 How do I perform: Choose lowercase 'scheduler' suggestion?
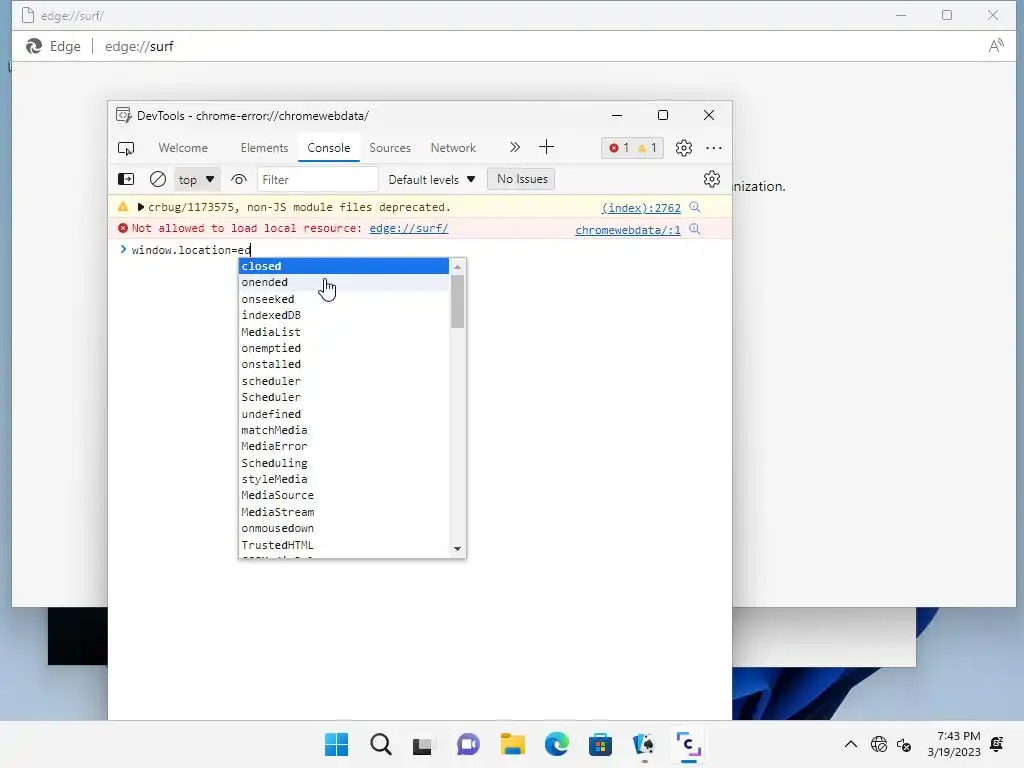(x=344, y=381)
